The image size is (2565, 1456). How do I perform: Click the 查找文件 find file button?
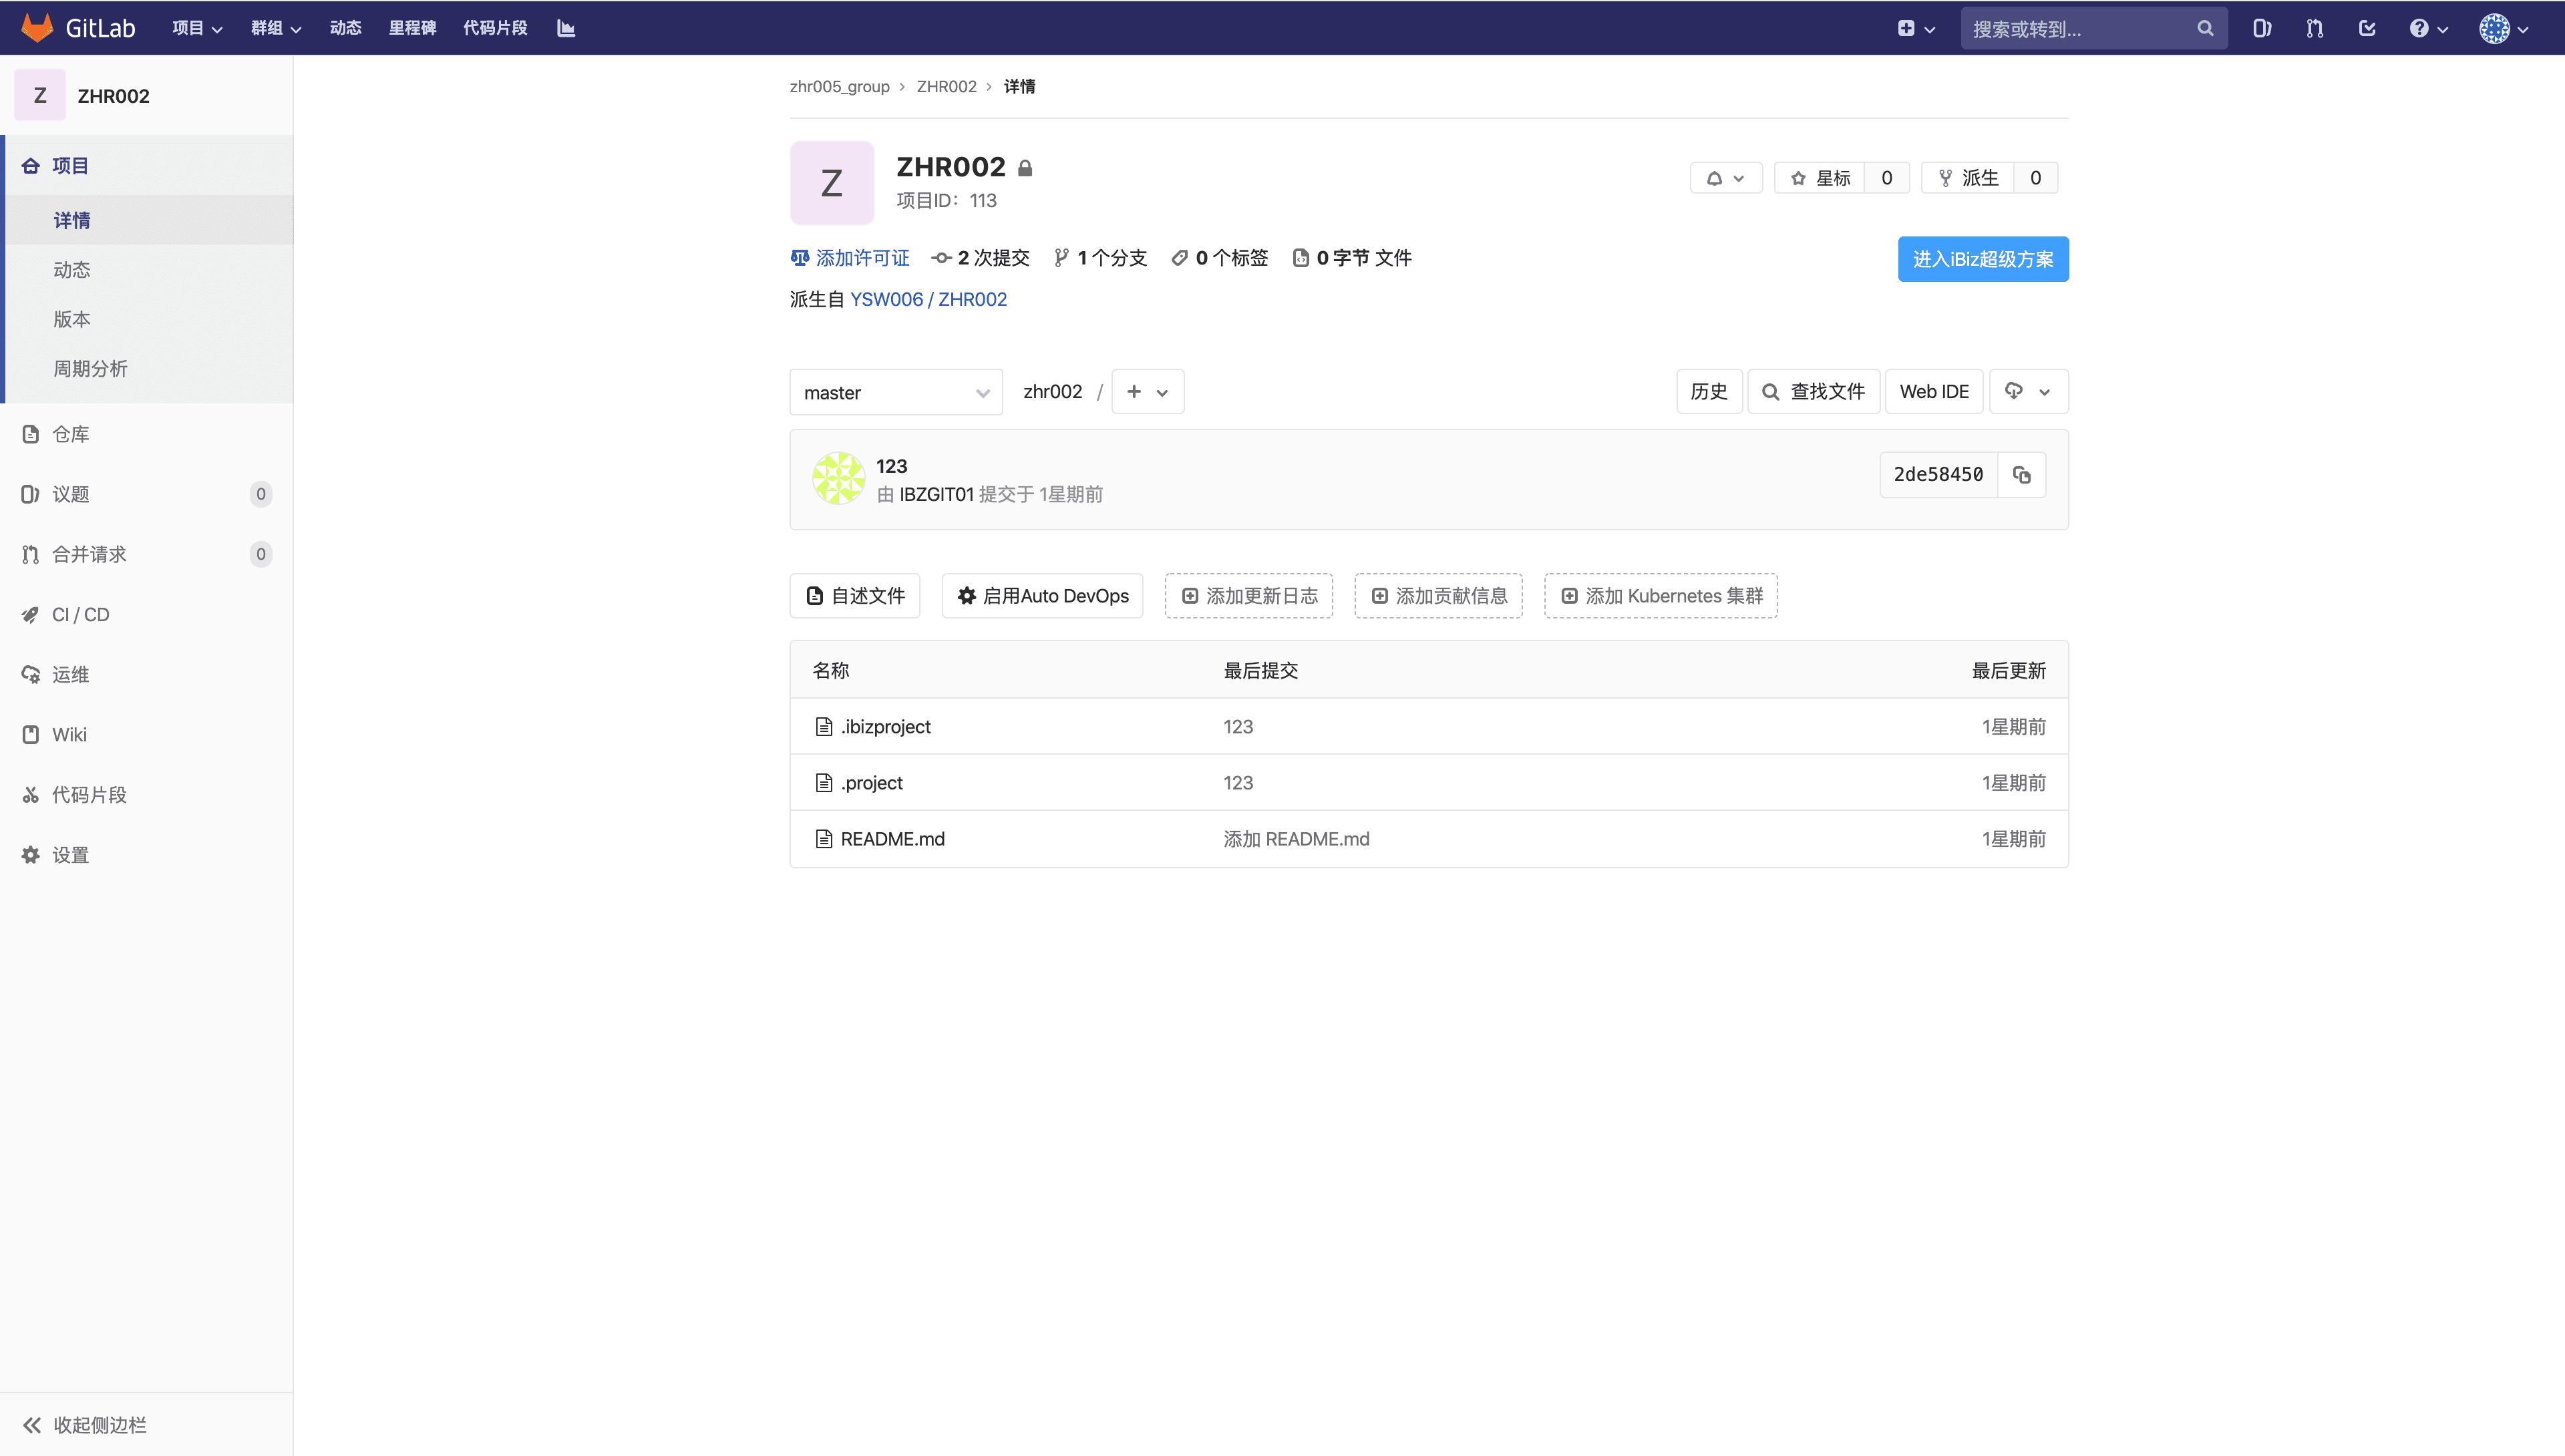pyautogui.click(x=1814, y=392)
